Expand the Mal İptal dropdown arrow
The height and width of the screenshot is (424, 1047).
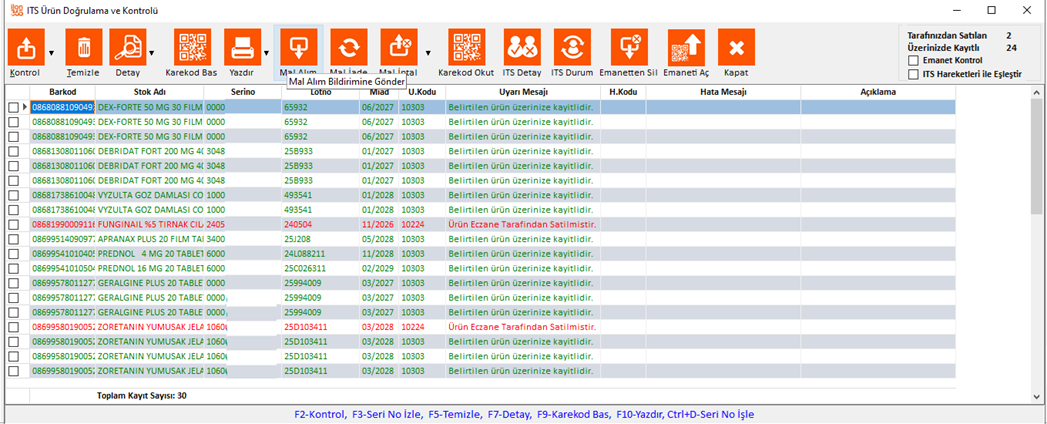coord(427,51)
